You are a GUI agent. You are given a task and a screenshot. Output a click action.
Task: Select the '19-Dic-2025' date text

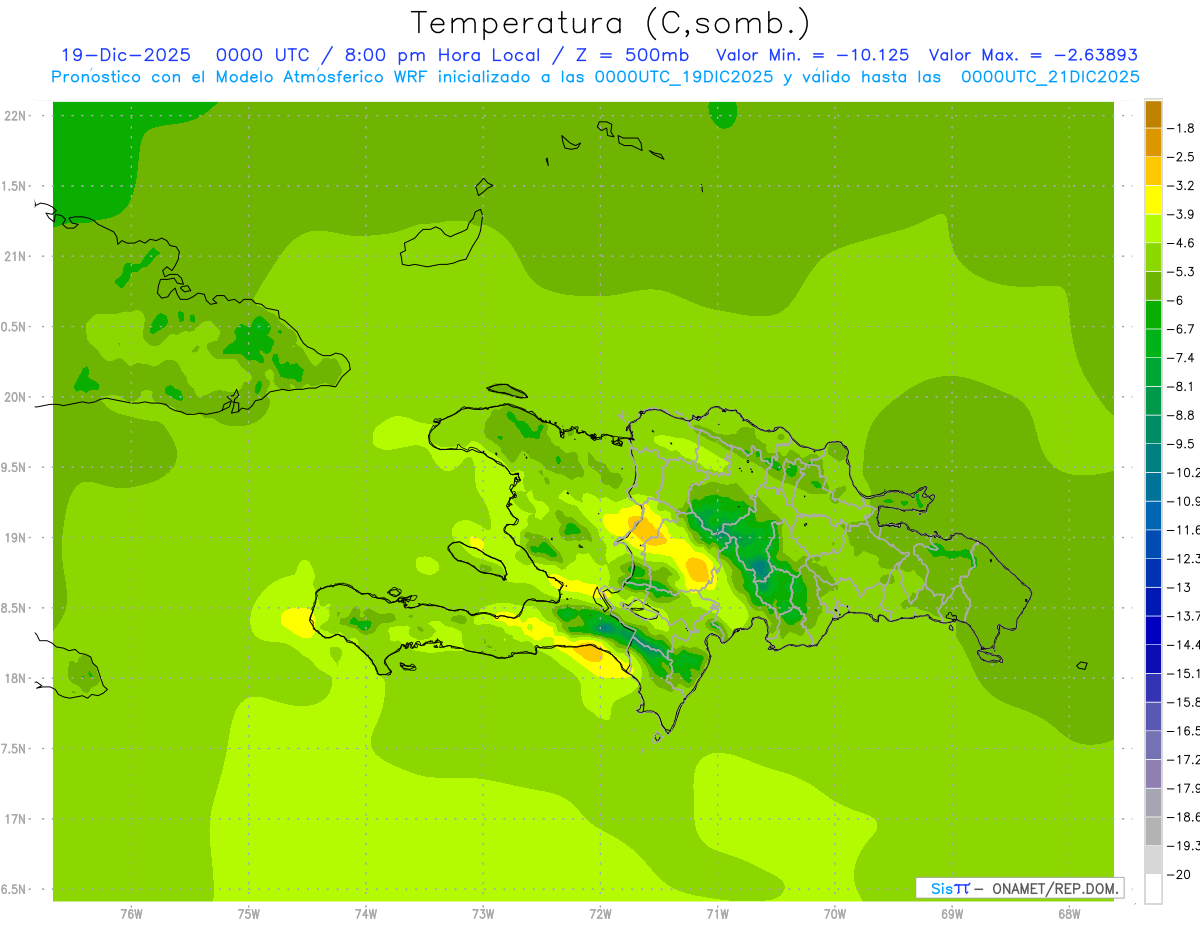coord(126,55)
